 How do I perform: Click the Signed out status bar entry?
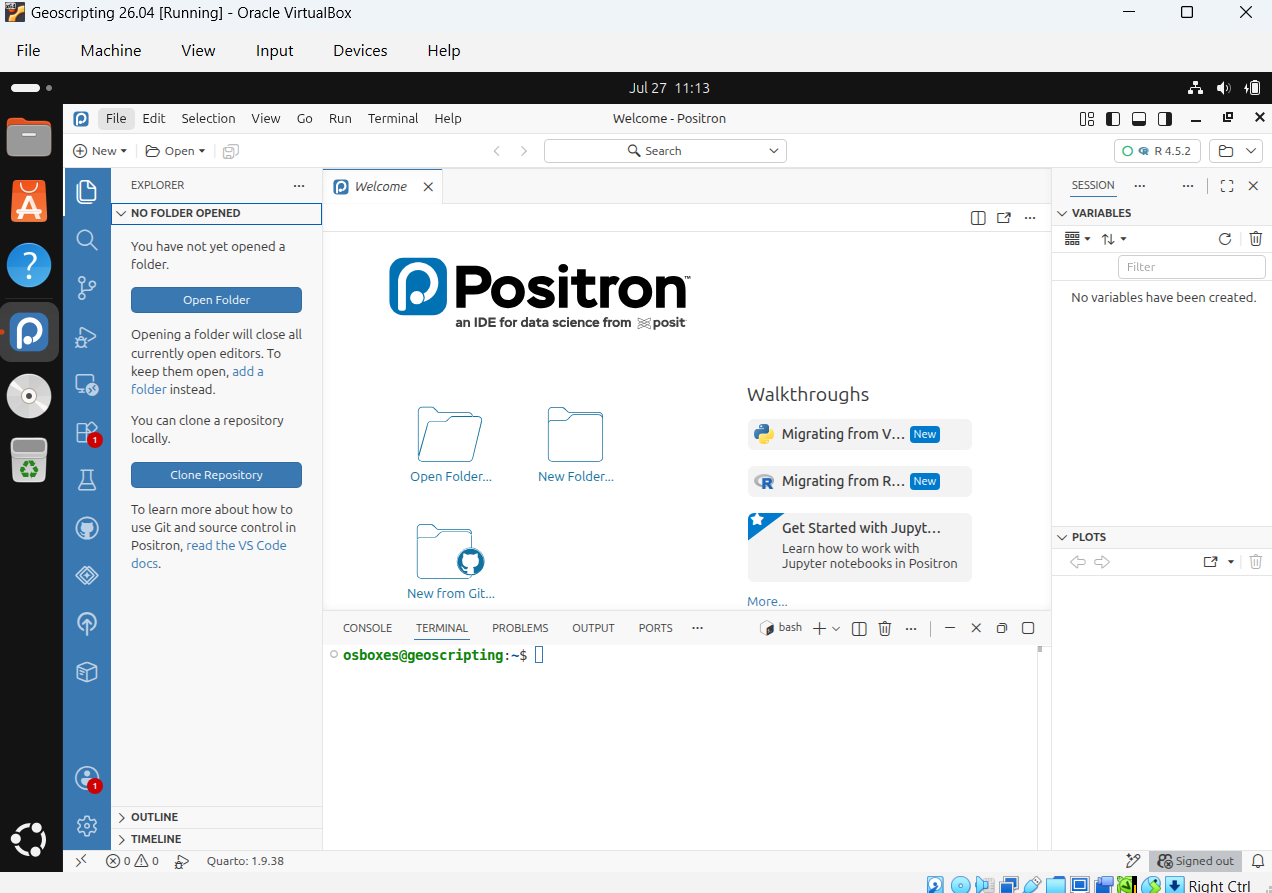click(x=1196, y=861)
